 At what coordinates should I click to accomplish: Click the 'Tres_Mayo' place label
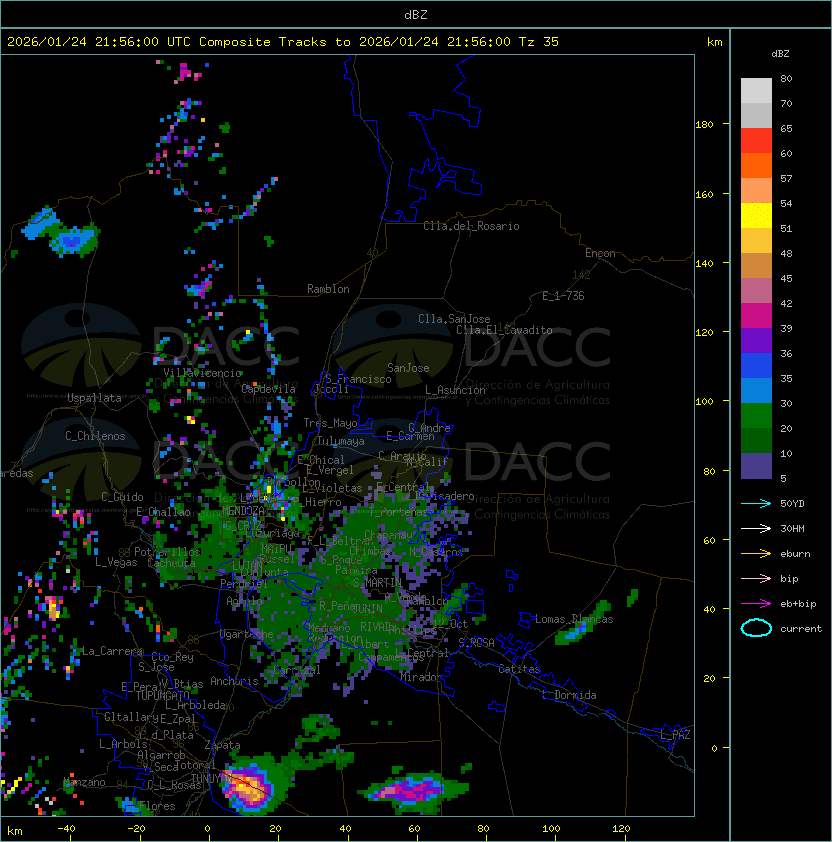point(330,423)
